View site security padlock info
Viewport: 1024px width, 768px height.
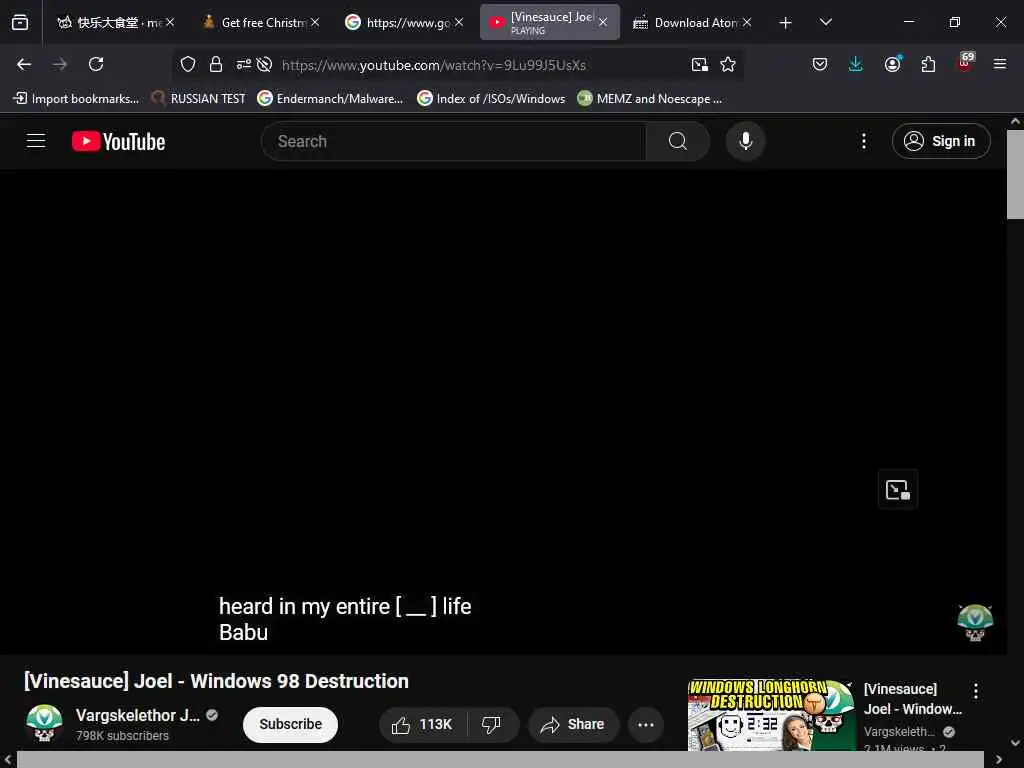click(216, 64)
